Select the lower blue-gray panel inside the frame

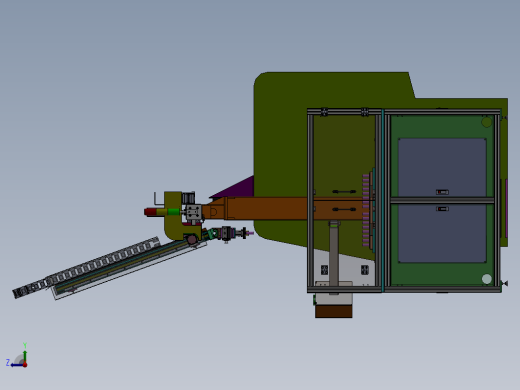coord(442,233)
